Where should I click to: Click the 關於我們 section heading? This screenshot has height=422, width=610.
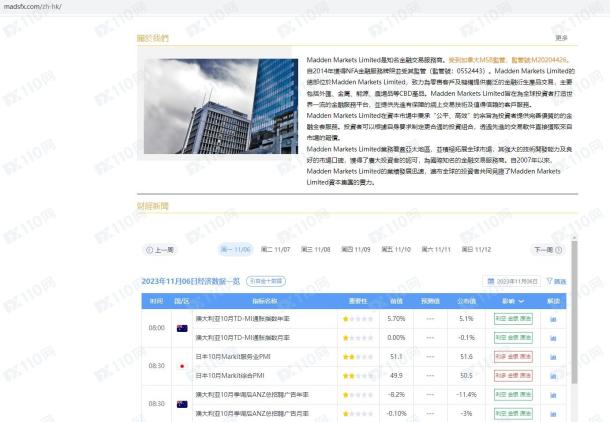tap(152, 38)
